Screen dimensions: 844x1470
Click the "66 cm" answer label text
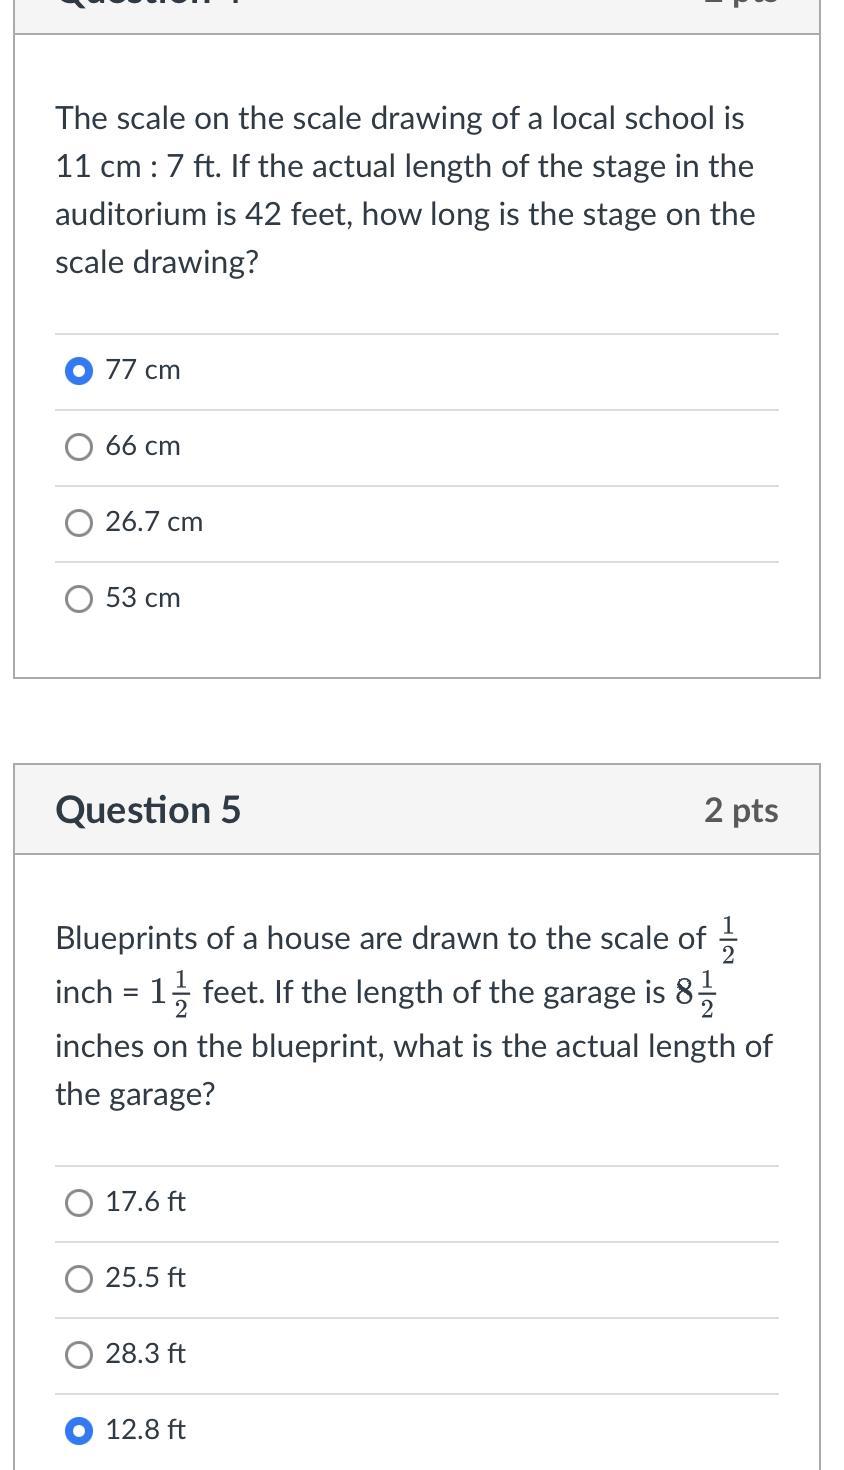pyautogui.click(x=143, y=446)
